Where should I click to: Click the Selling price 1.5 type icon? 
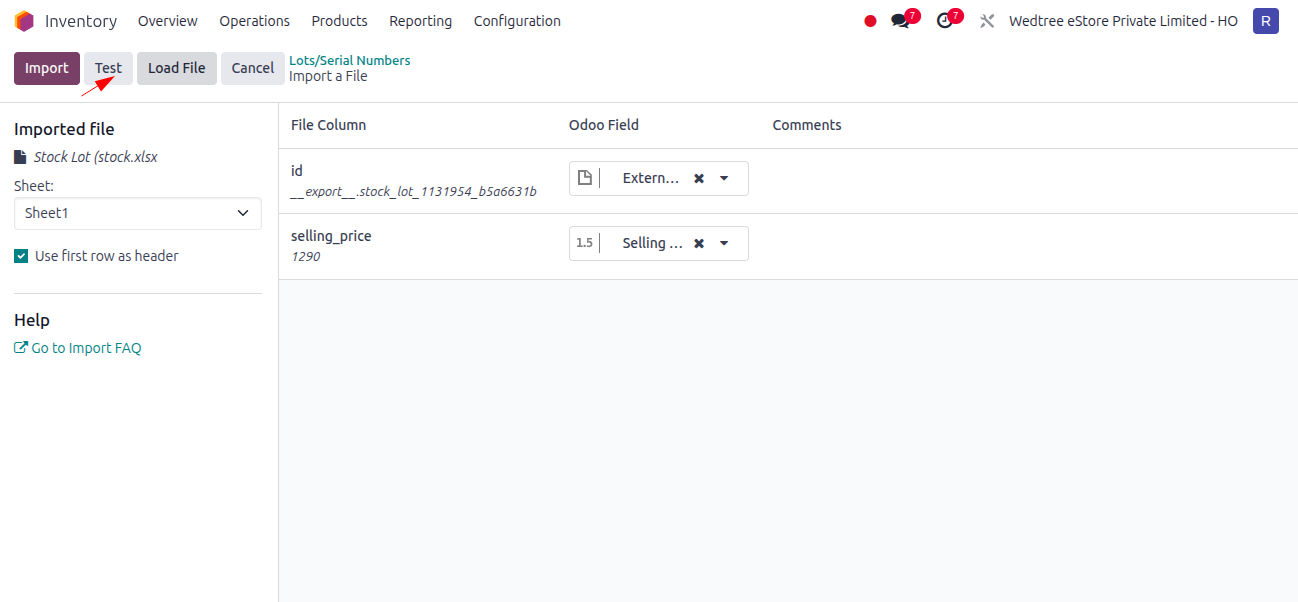(585, 243)
